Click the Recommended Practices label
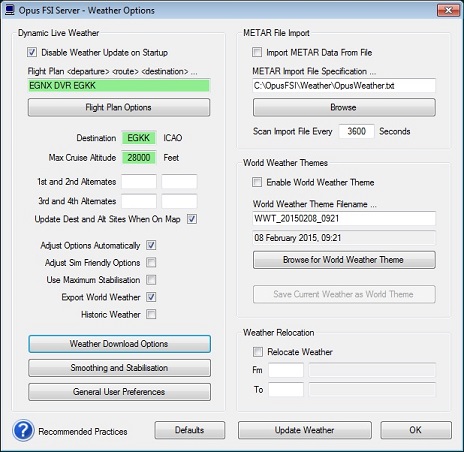 (83, 432)
